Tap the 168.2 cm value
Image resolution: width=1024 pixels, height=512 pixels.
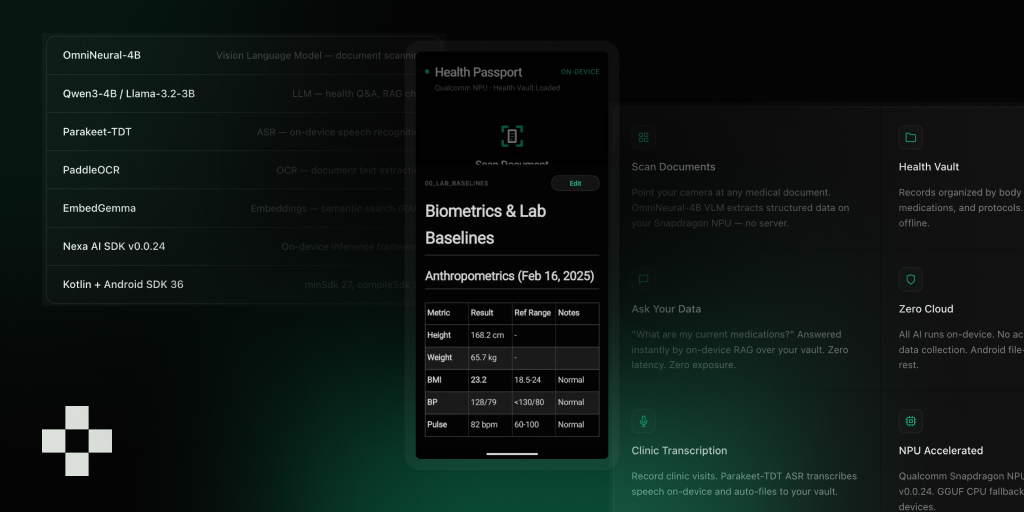(487, 335)
